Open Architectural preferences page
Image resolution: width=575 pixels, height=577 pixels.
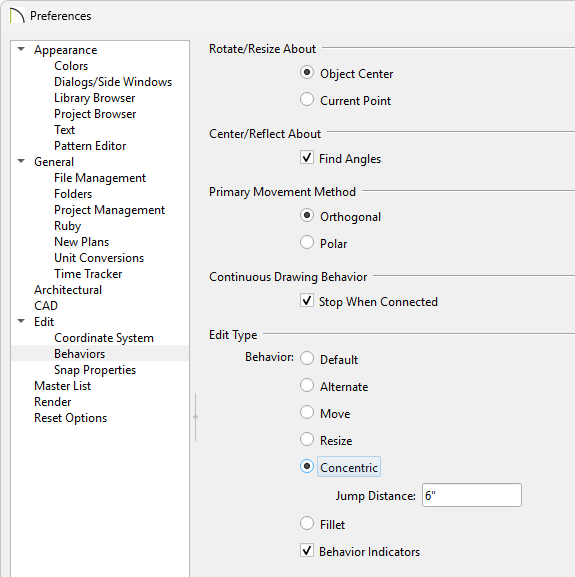pos(68,290)
